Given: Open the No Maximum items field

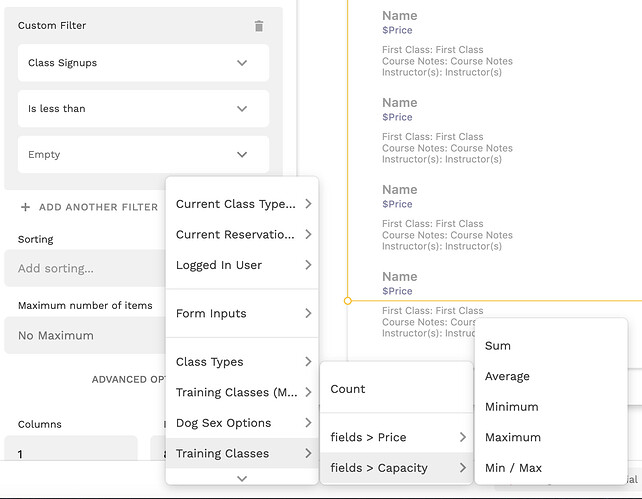Looking at the screenshot, I should pyautogui.click(x=85, y=335).
